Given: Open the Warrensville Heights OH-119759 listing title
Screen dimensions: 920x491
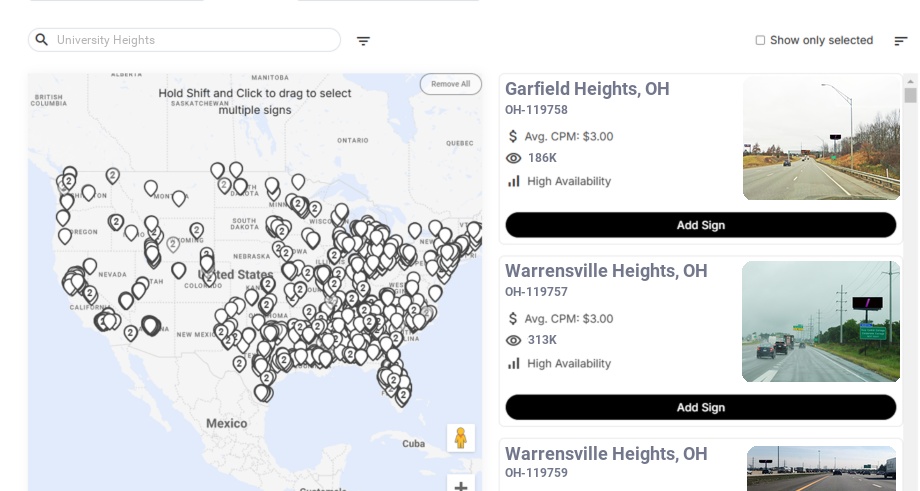Looking at the screenshot, I should 606,454.
